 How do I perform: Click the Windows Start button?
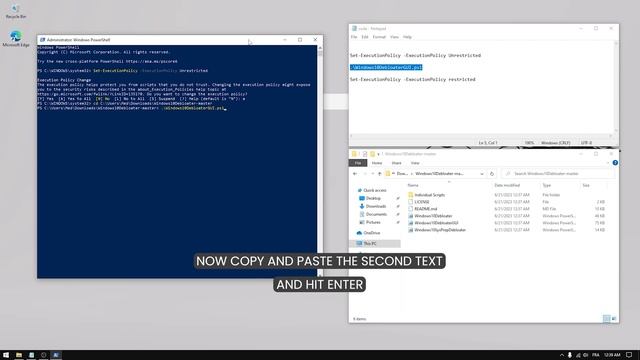[x=6, y=355]
